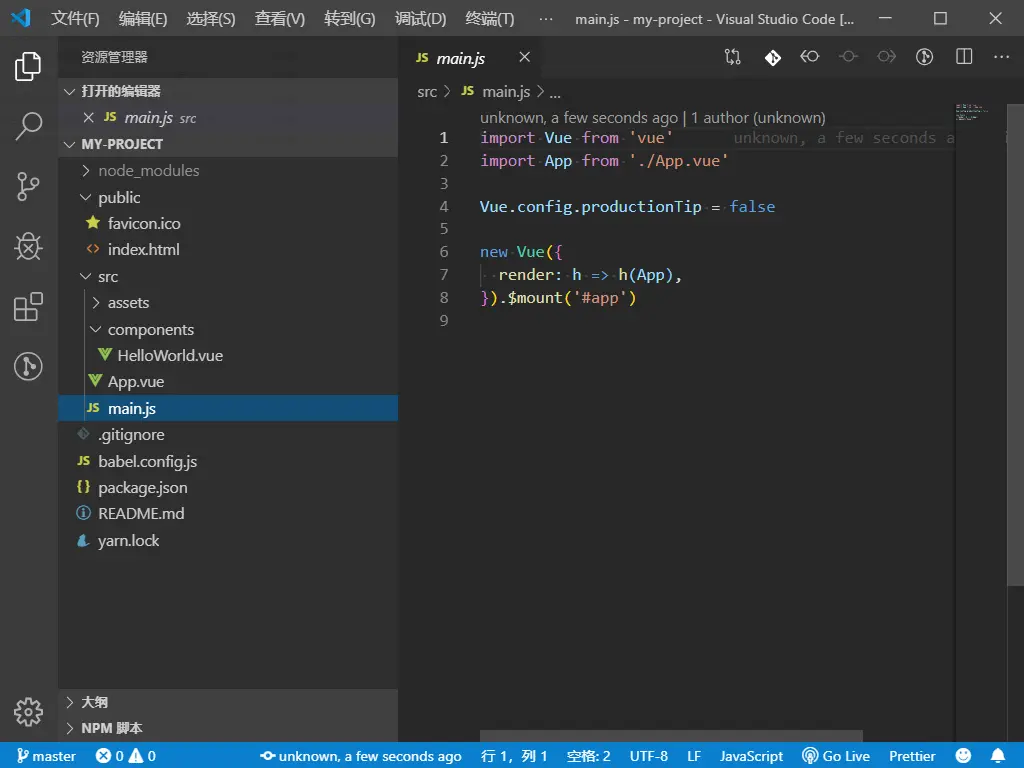Viewport: 1024px width, 768px height.
Task: Expand the 大纲 outline panel
Action: click(x=228, y=702)
